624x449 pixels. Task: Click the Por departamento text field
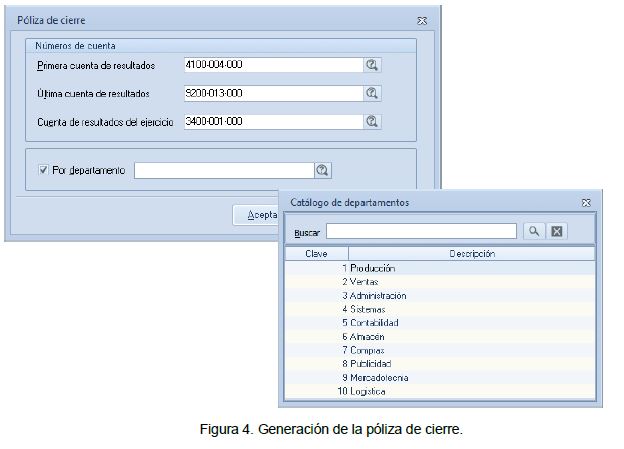[223, 170]
